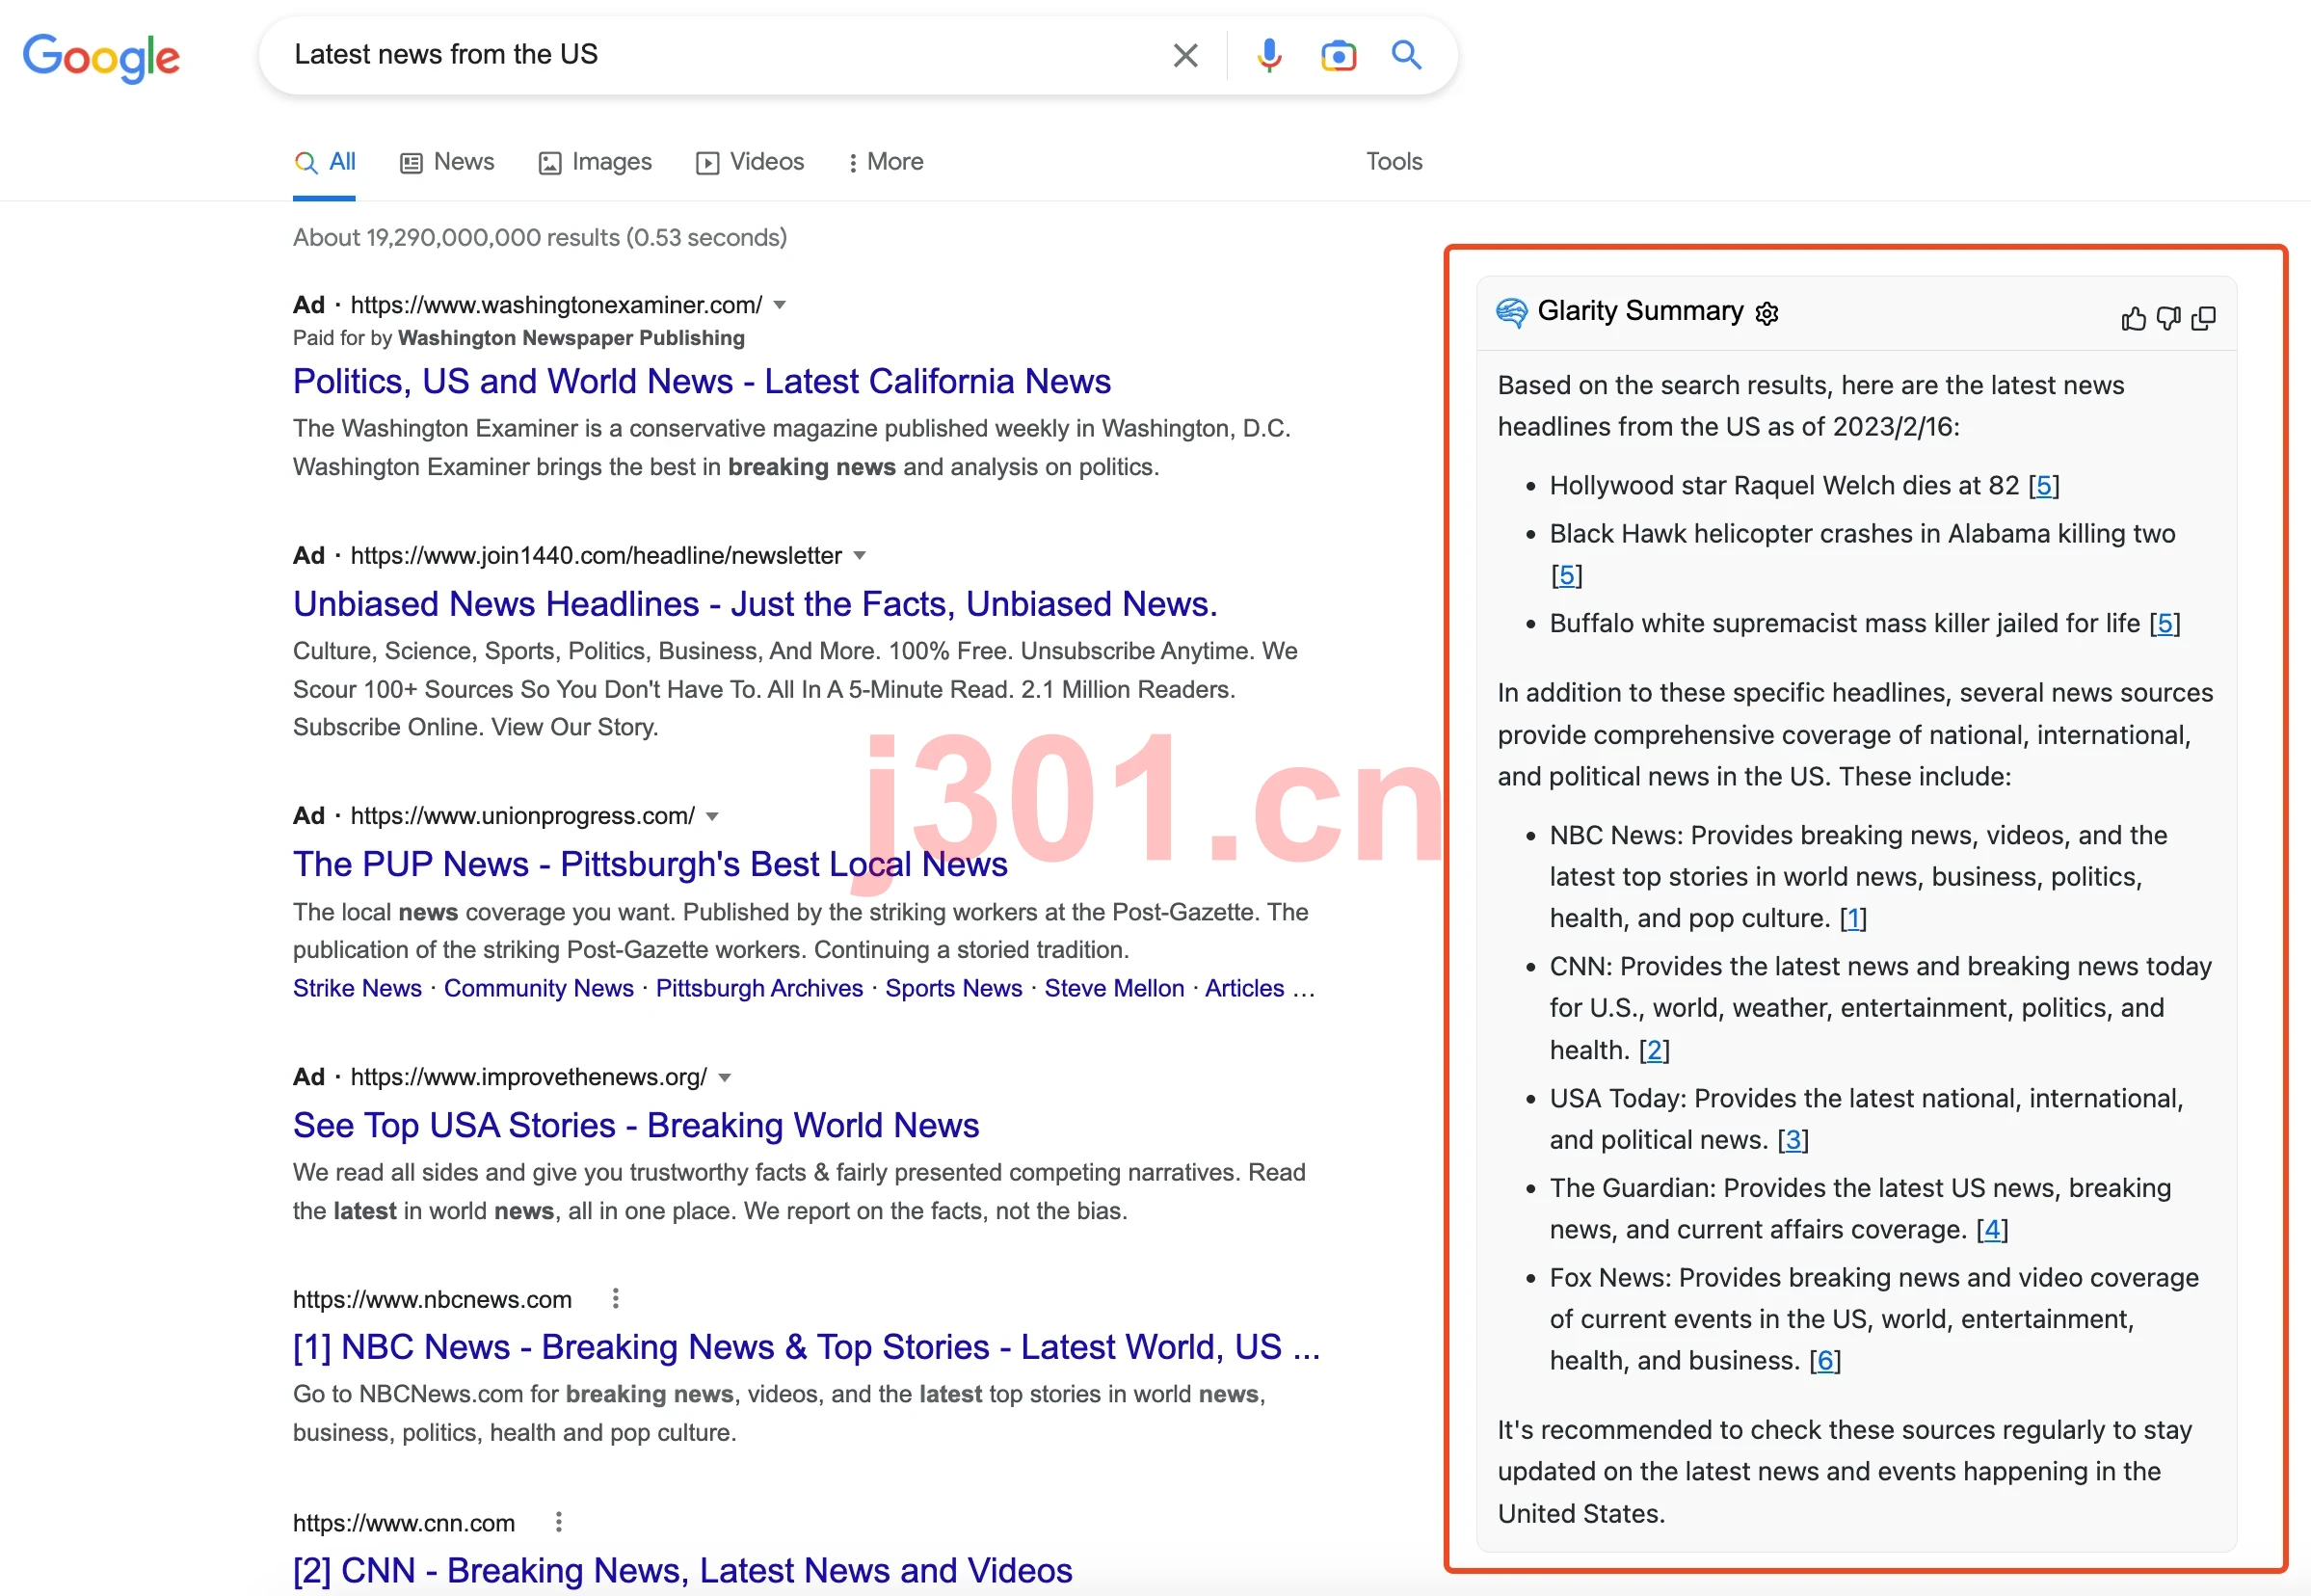
Task: Open the CNN Breaking News result
Action: click(x=682, y=1570)
